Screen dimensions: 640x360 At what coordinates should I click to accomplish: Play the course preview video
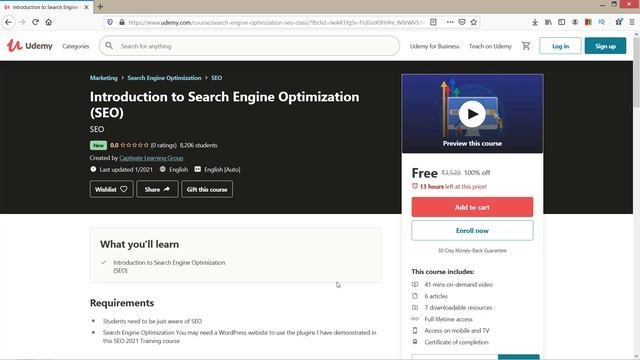[472, 114]
